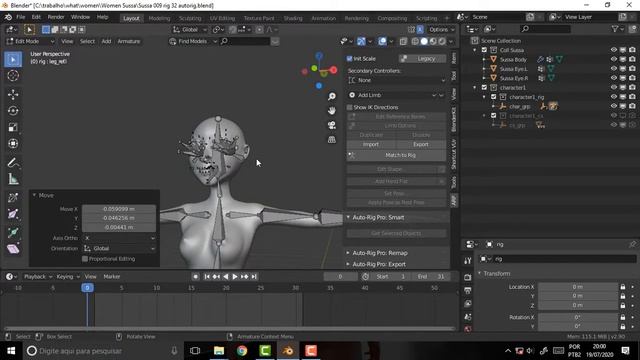The height and width of the screenshot is (360, 640).
Task: Enable the Init Scale checkbox
Action: pyautogui.click(x=349, y=59)
